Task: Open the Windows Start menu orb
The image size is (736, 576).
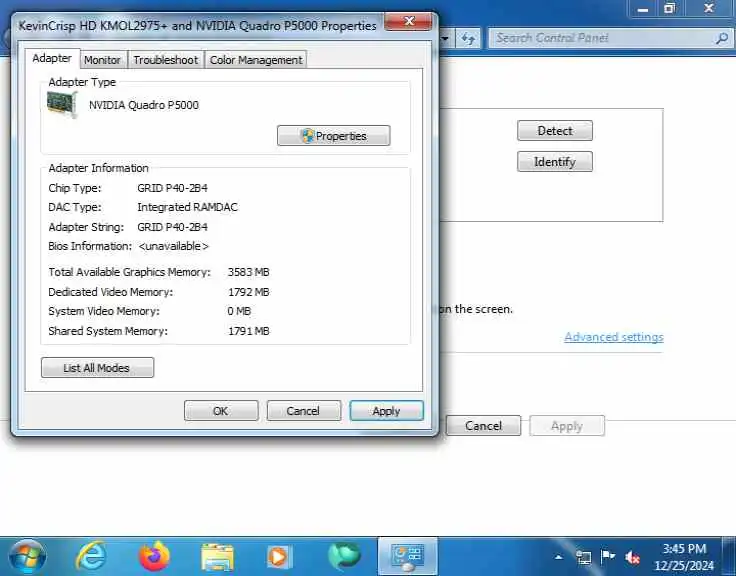Action: [27, 557]
